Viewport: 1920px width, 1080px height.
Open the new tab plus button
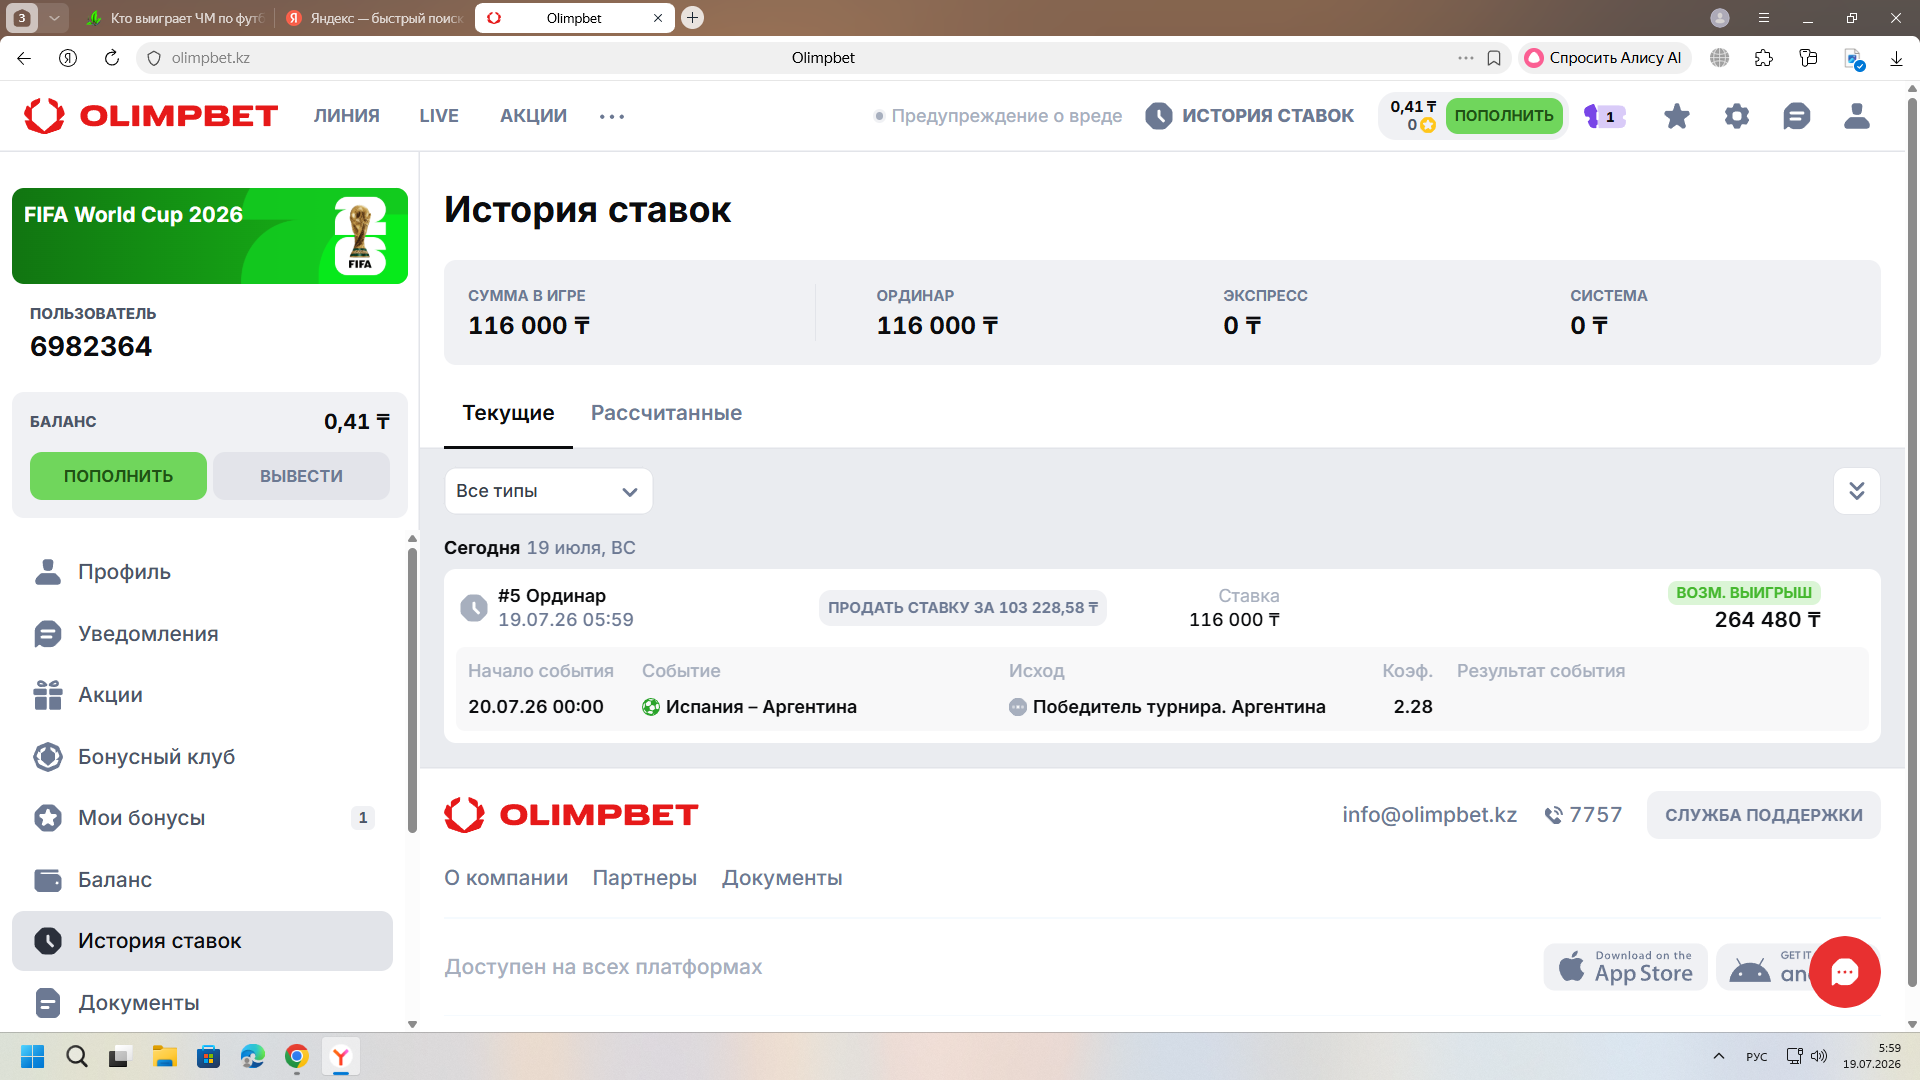click(692, 18)
